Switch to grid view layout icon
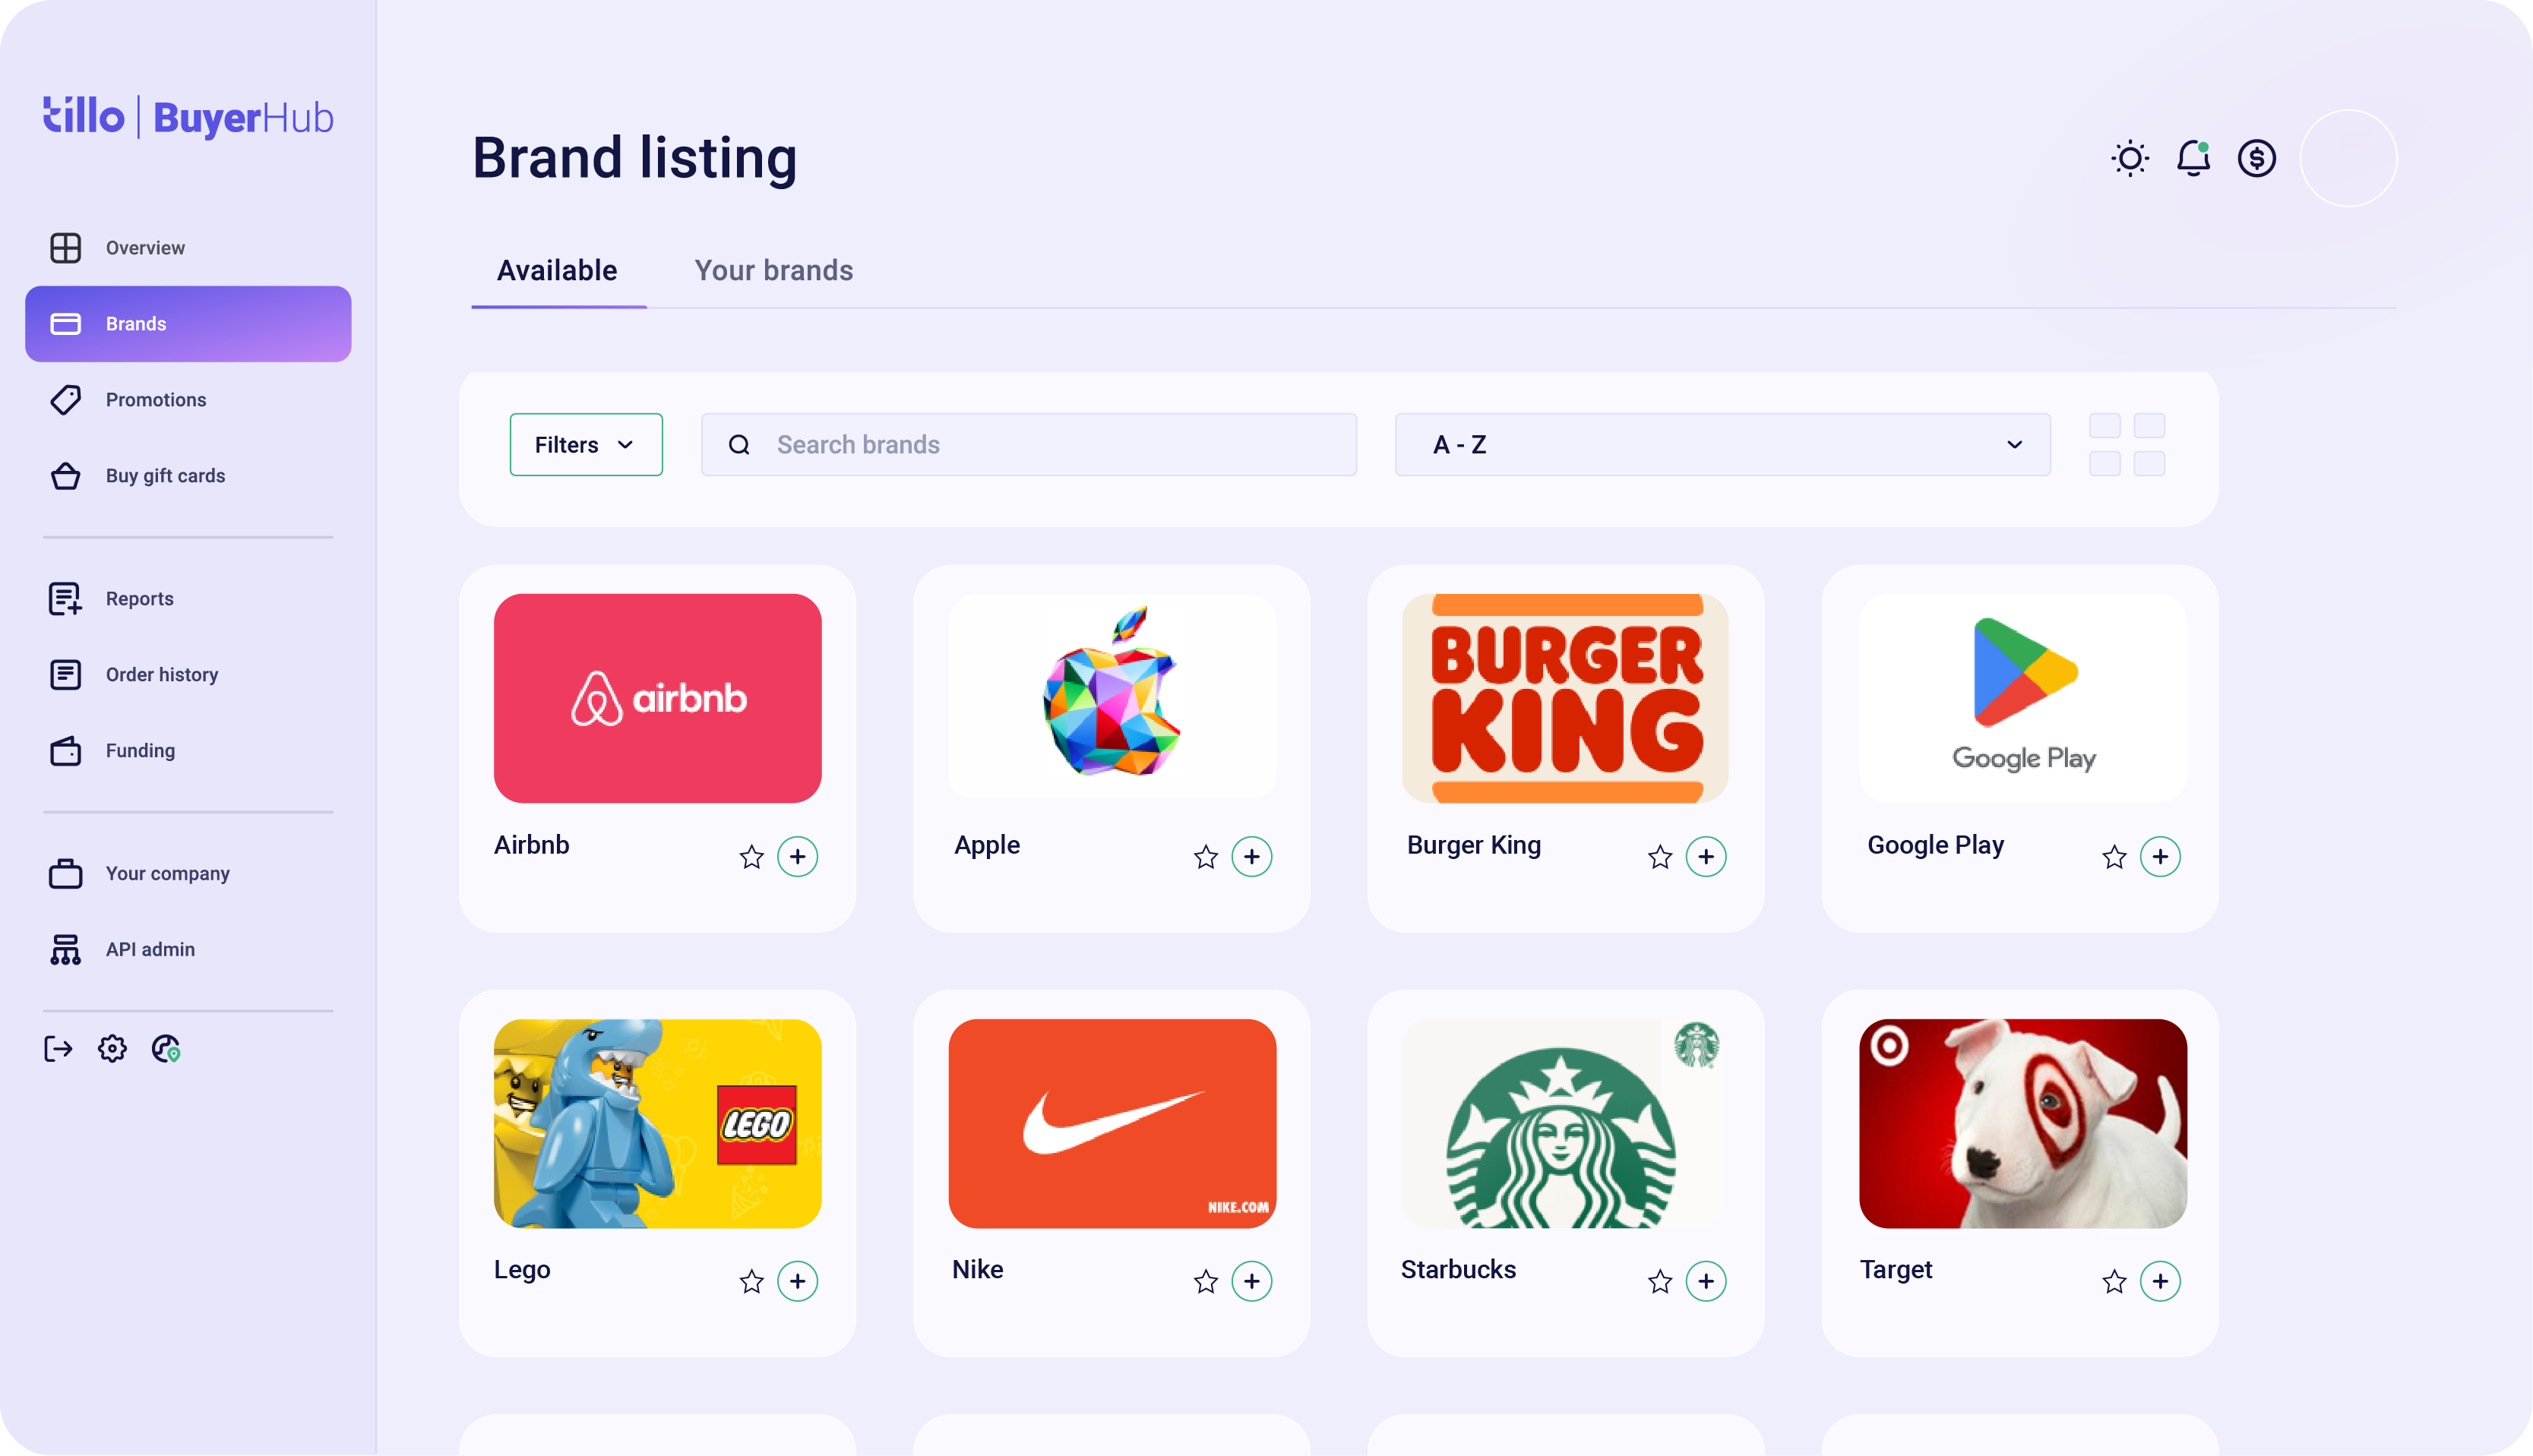The height and width of the screenshot is (1456, 2533). click(2127, 445)
